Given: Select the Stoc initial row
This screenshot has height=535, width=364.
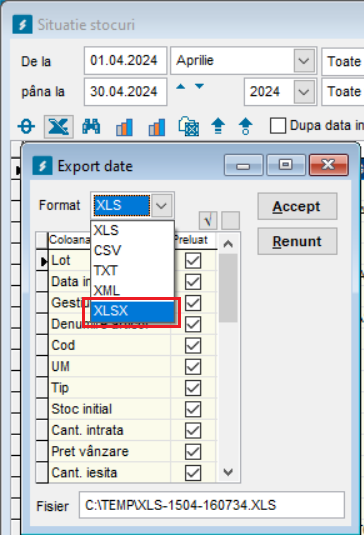Looking at the screenshot, I should coord(109,409).
